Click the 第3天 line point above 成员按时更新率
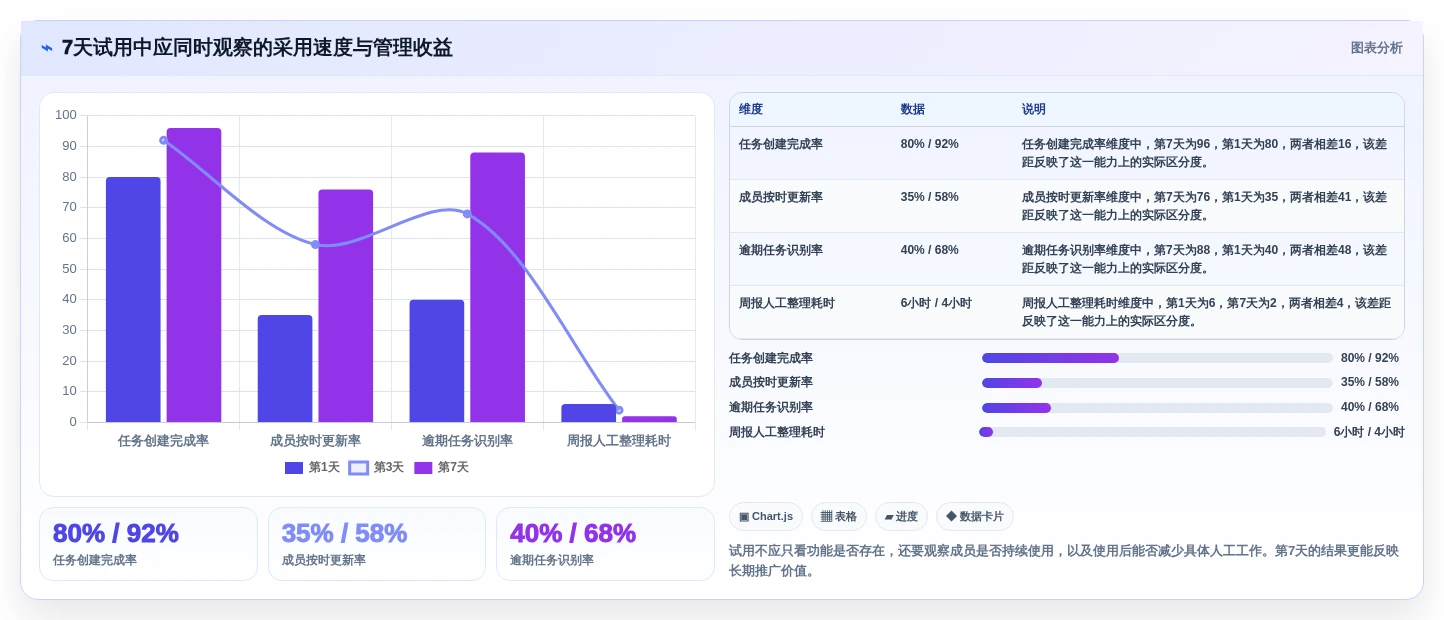This screenshot has height=620, width=1444. (315, 244)
